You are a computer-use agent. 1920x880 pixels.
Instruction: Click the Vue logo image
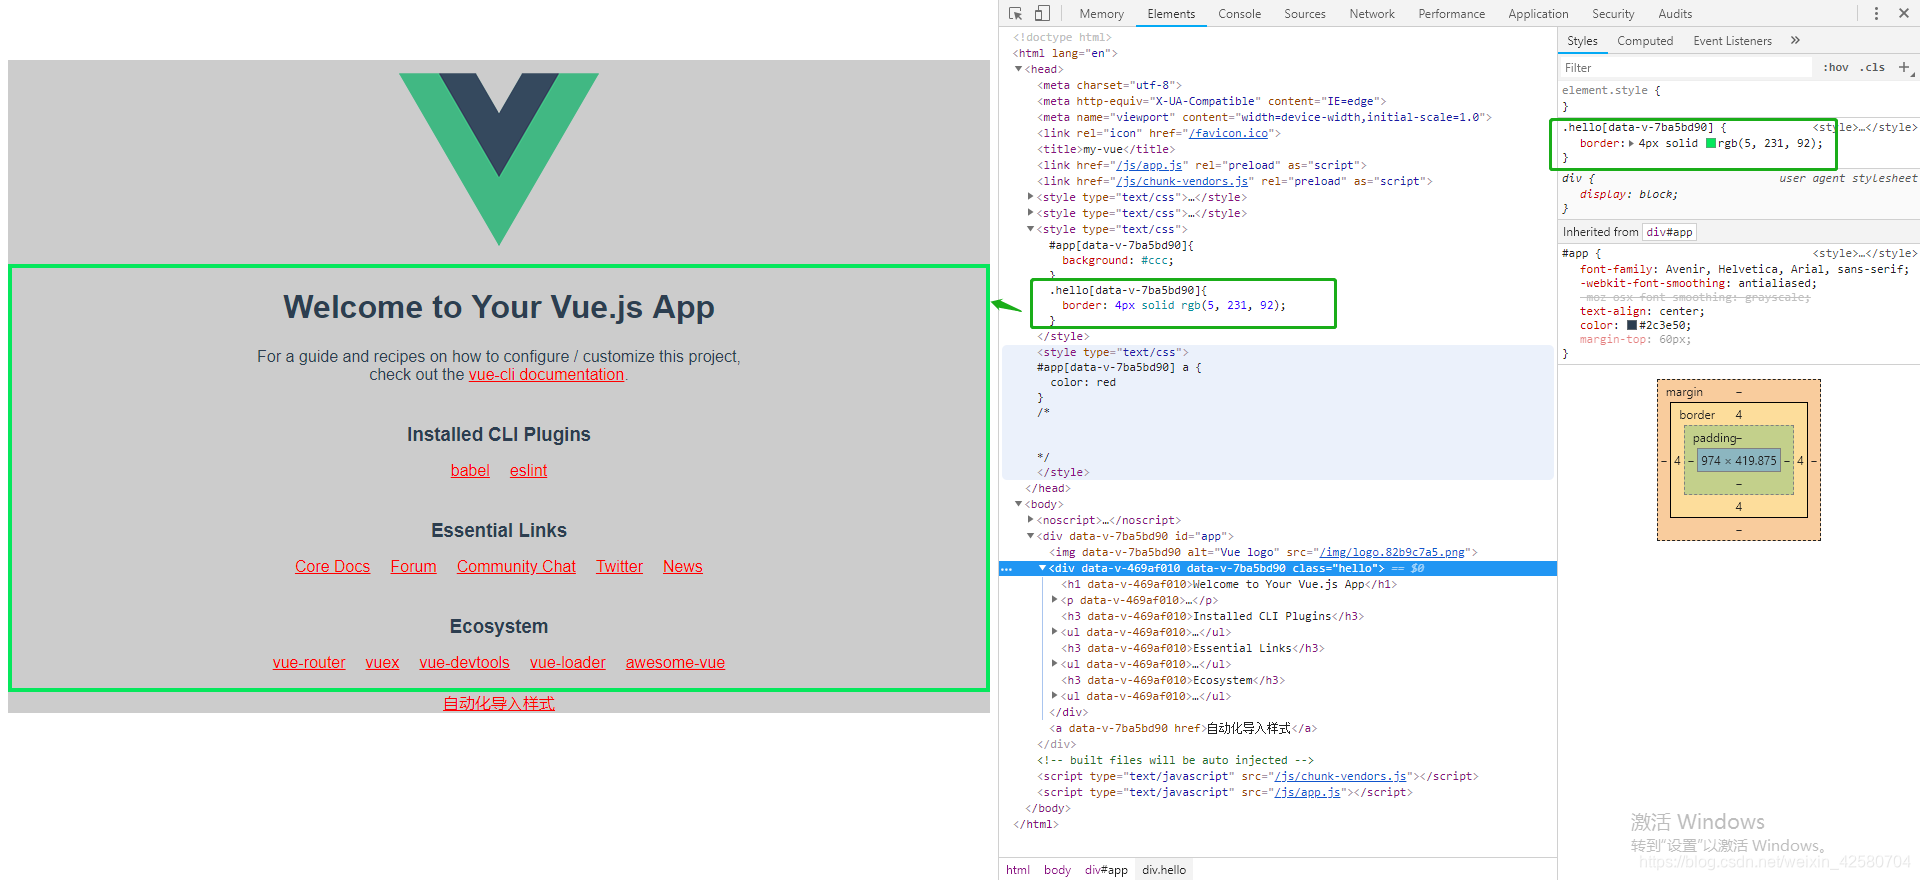(499, 159)
